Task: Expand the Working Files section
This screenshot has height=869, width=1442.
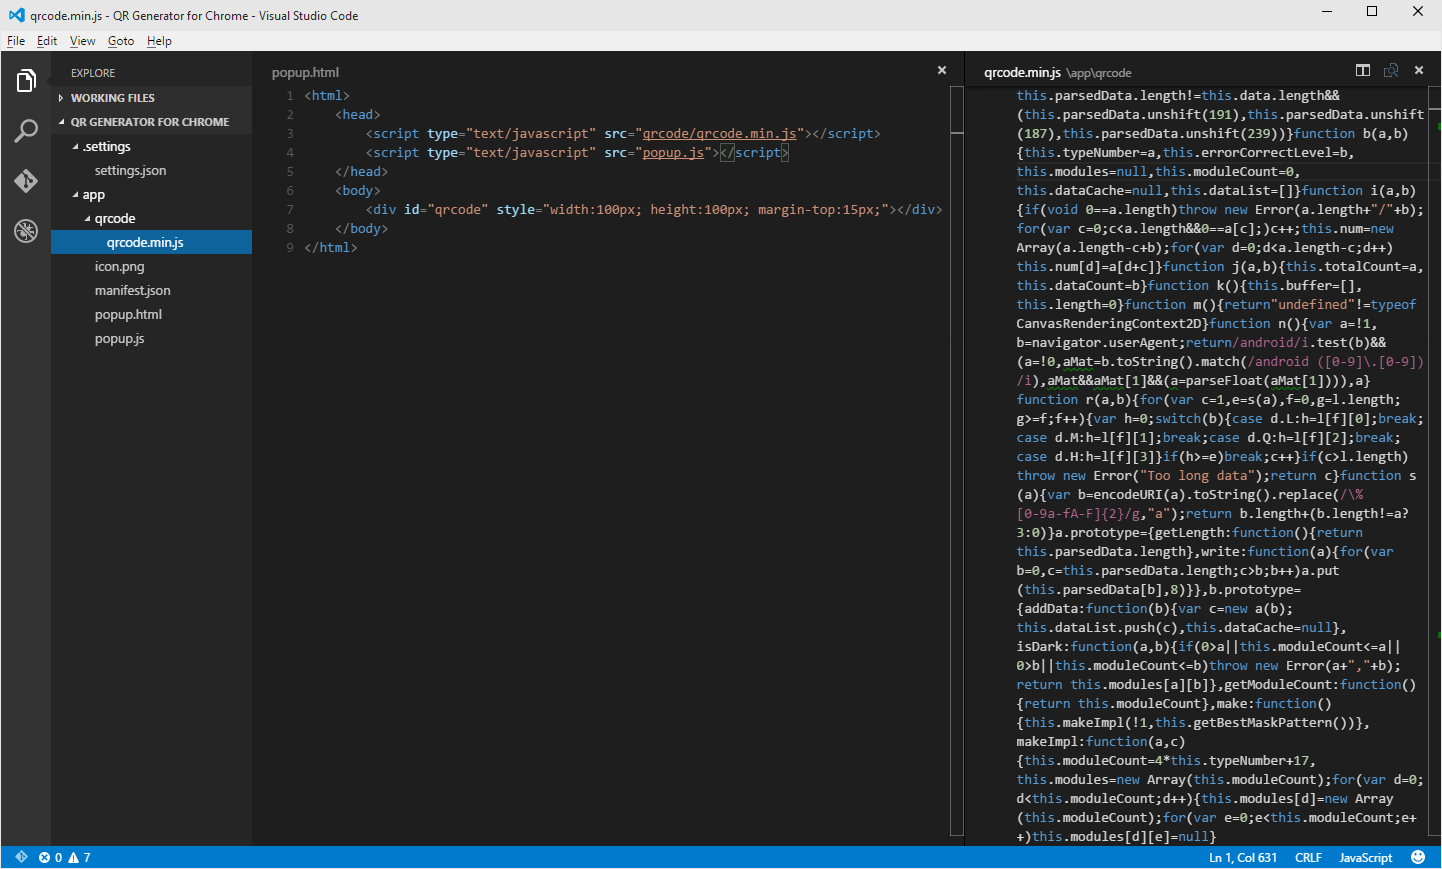Action: point(151,98)
